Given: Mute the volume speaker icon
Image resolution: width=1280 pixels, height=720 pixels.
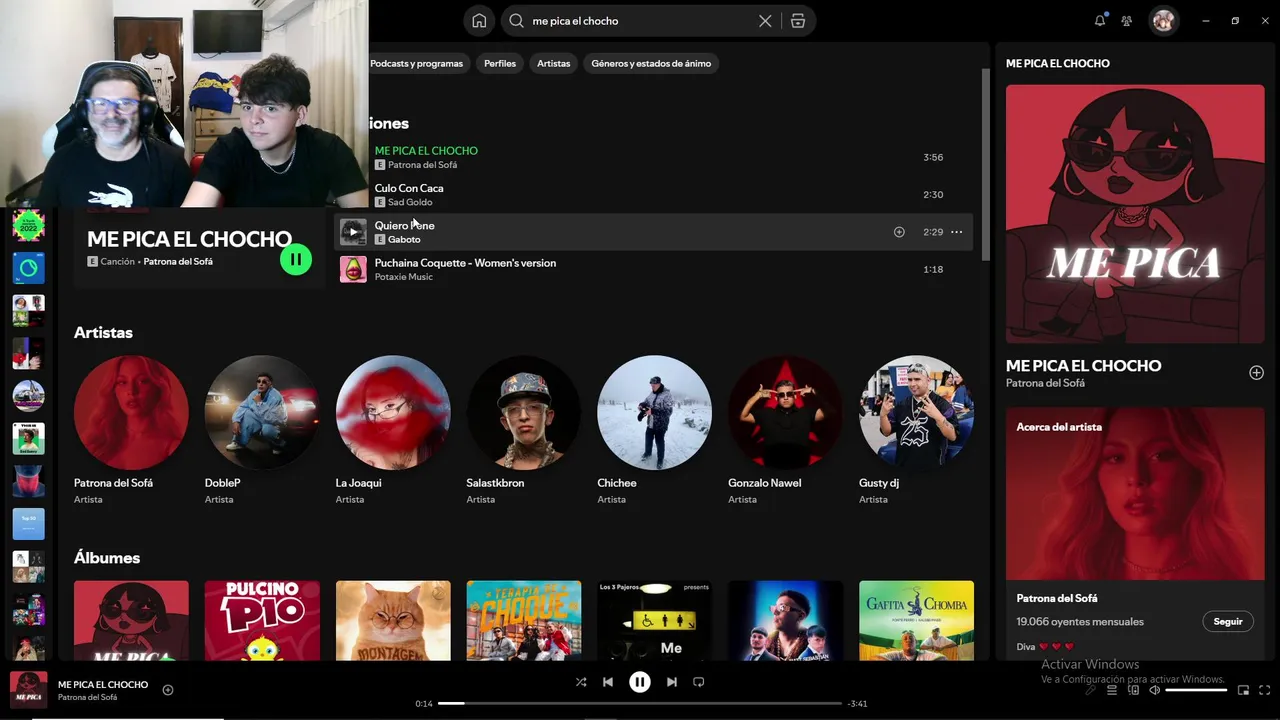Looking at the screenshot, I should click(1154, 690).
